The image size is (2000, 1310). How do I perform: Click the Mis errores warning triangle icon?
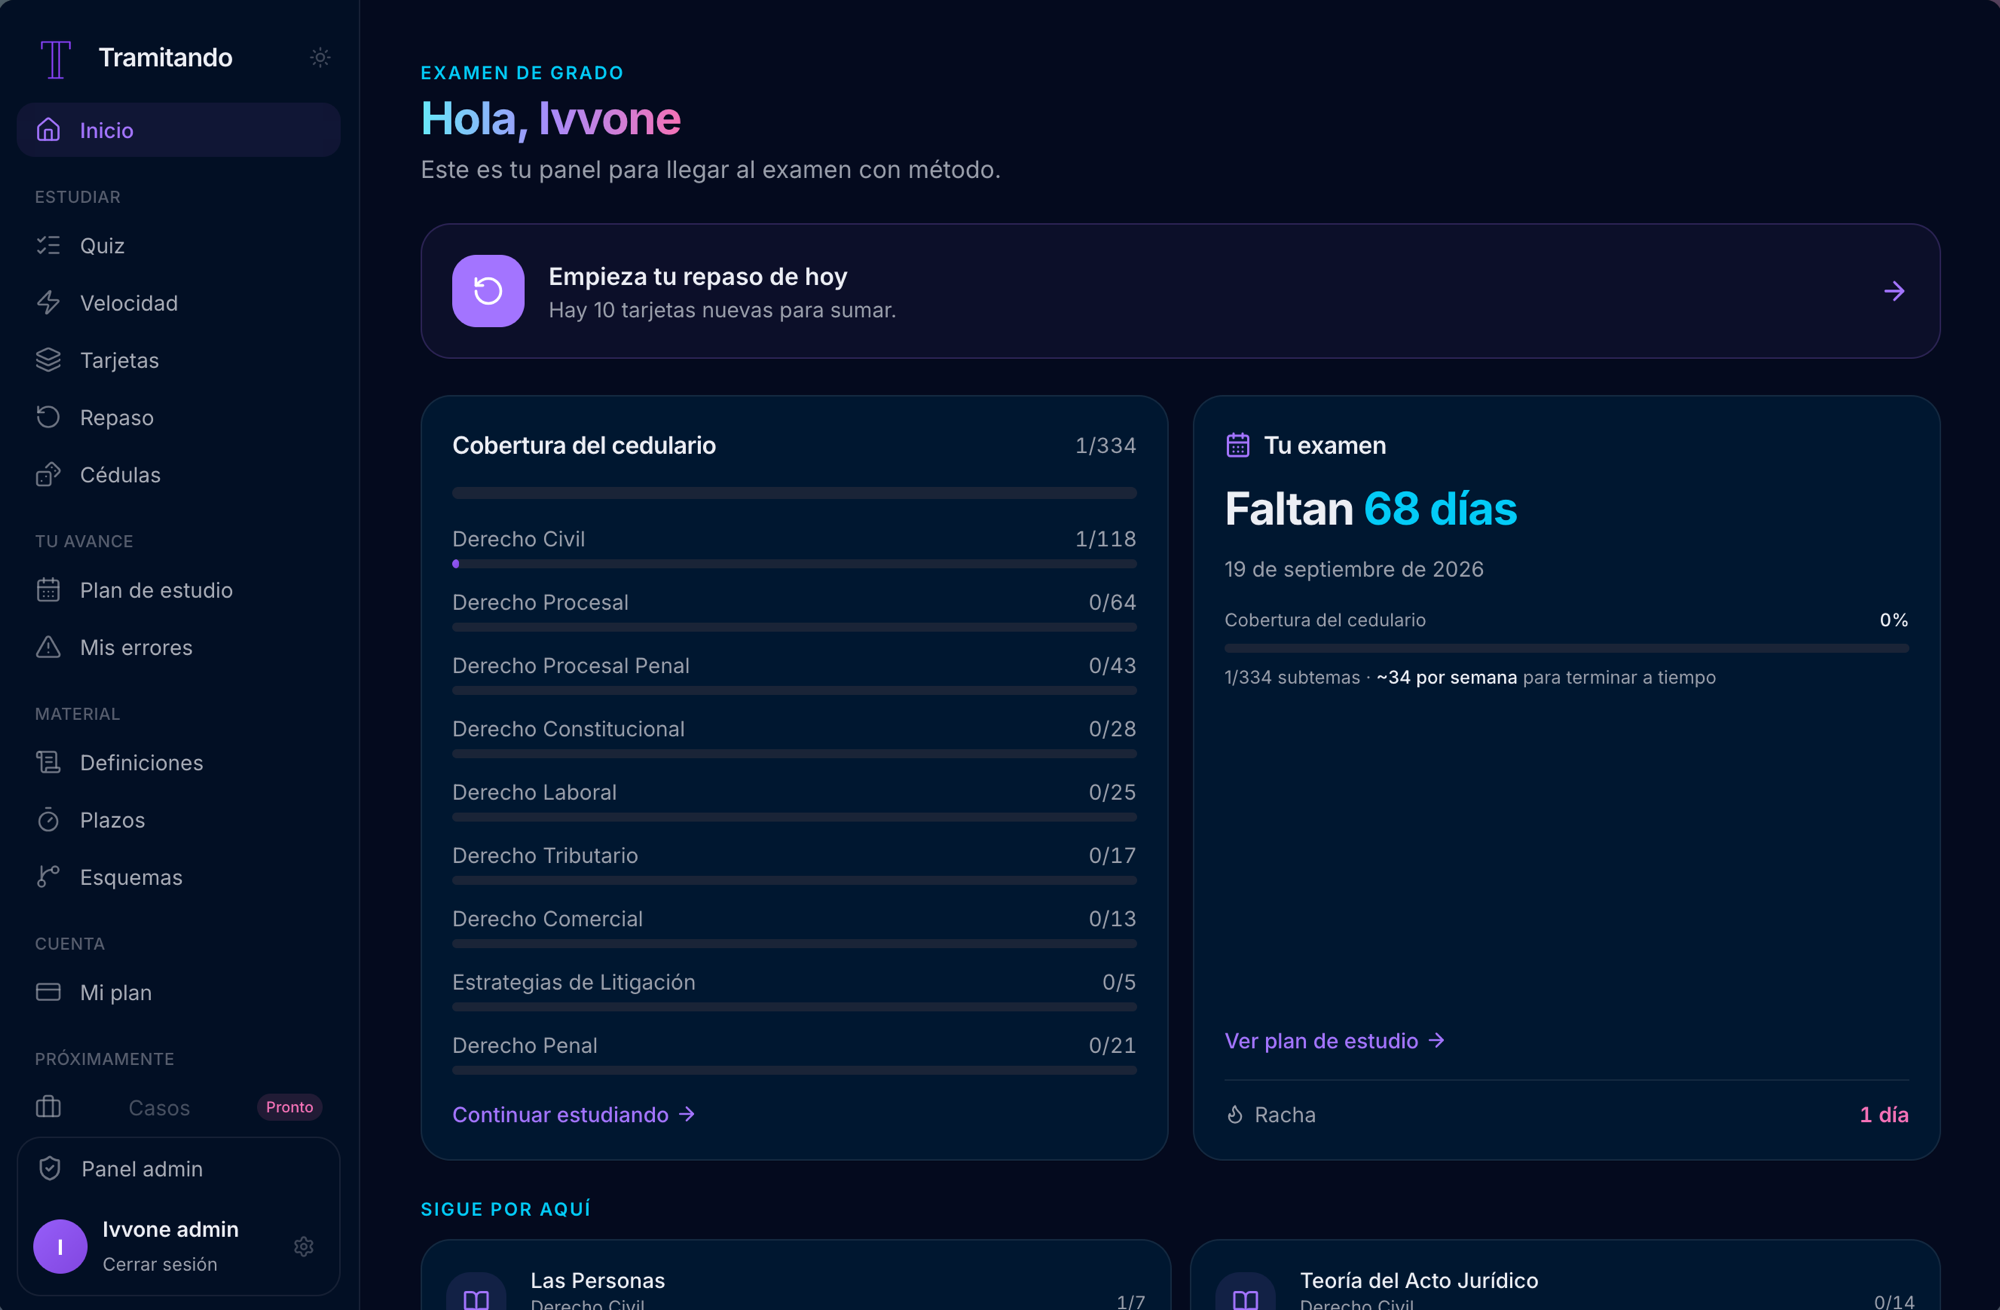[48, 647]
